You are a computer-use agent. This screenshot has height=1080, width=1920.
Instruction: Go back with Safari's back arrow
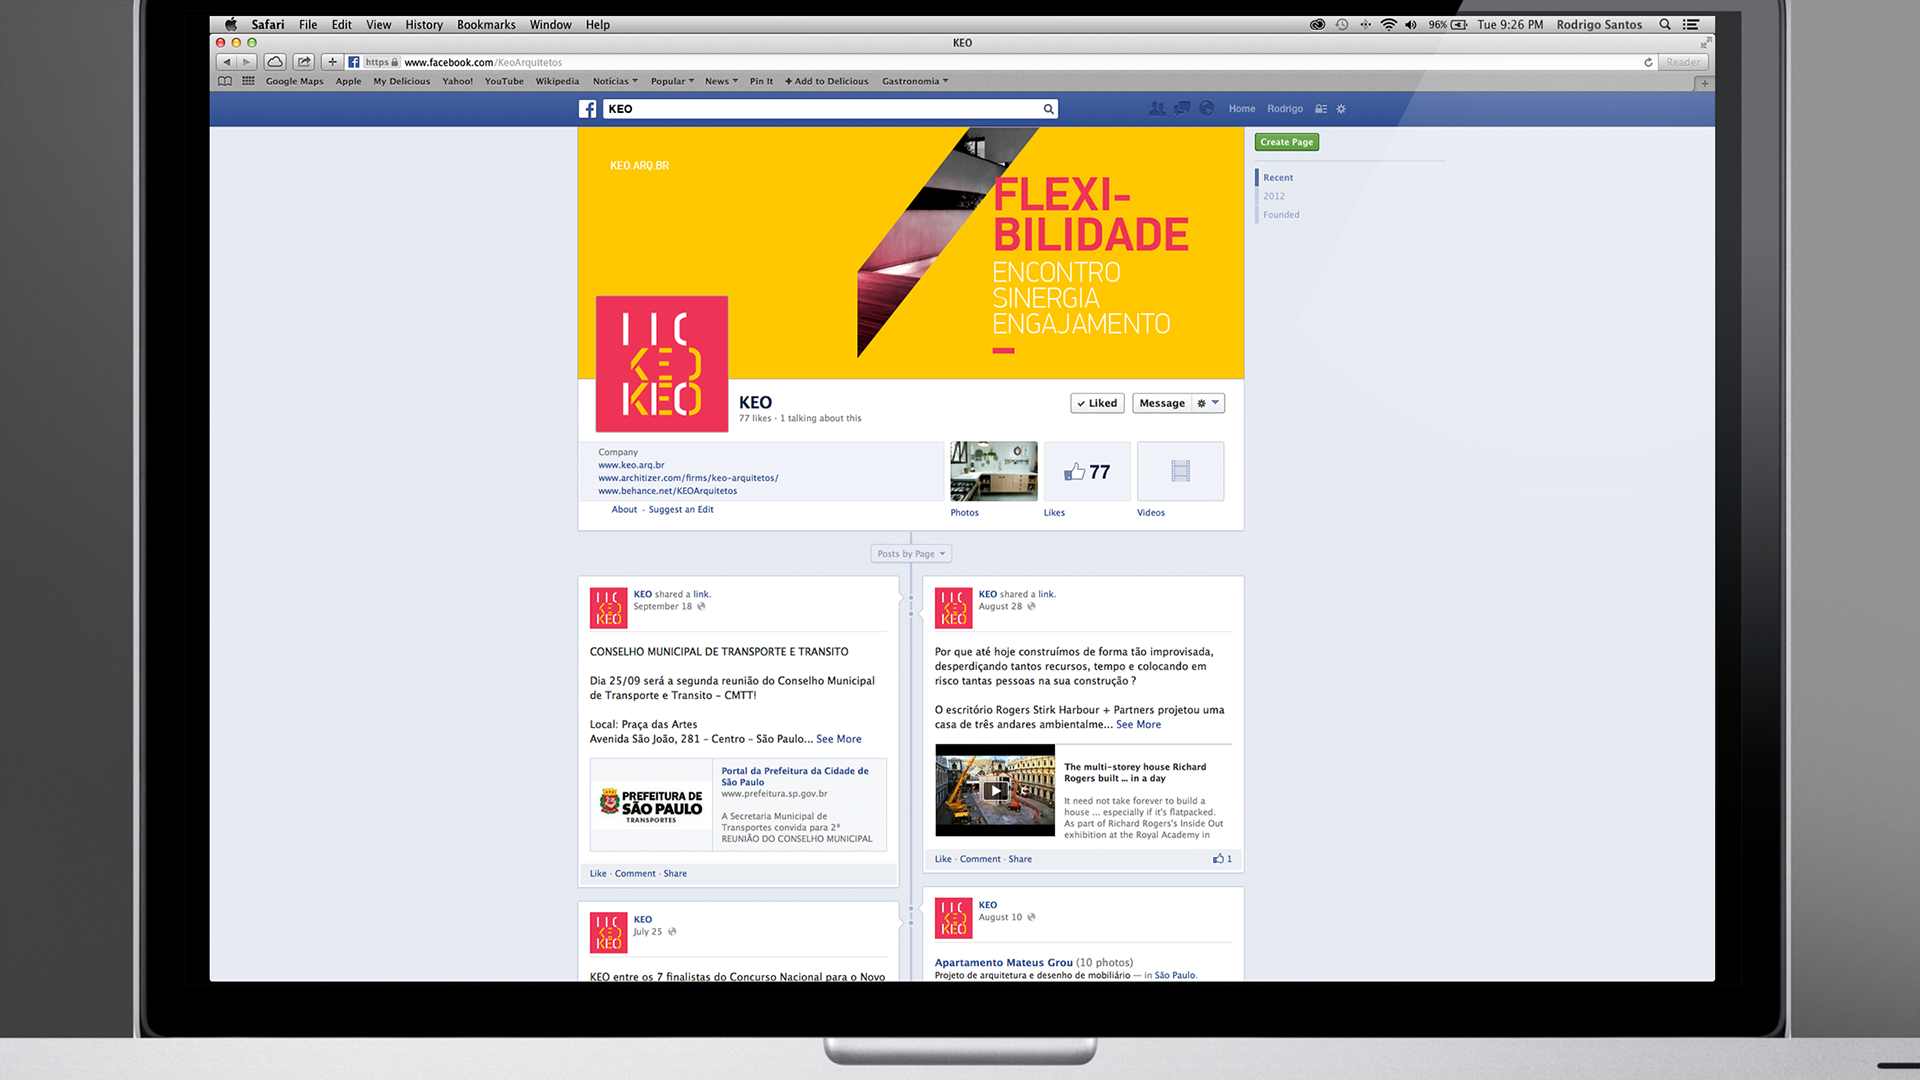pos(226,62)
